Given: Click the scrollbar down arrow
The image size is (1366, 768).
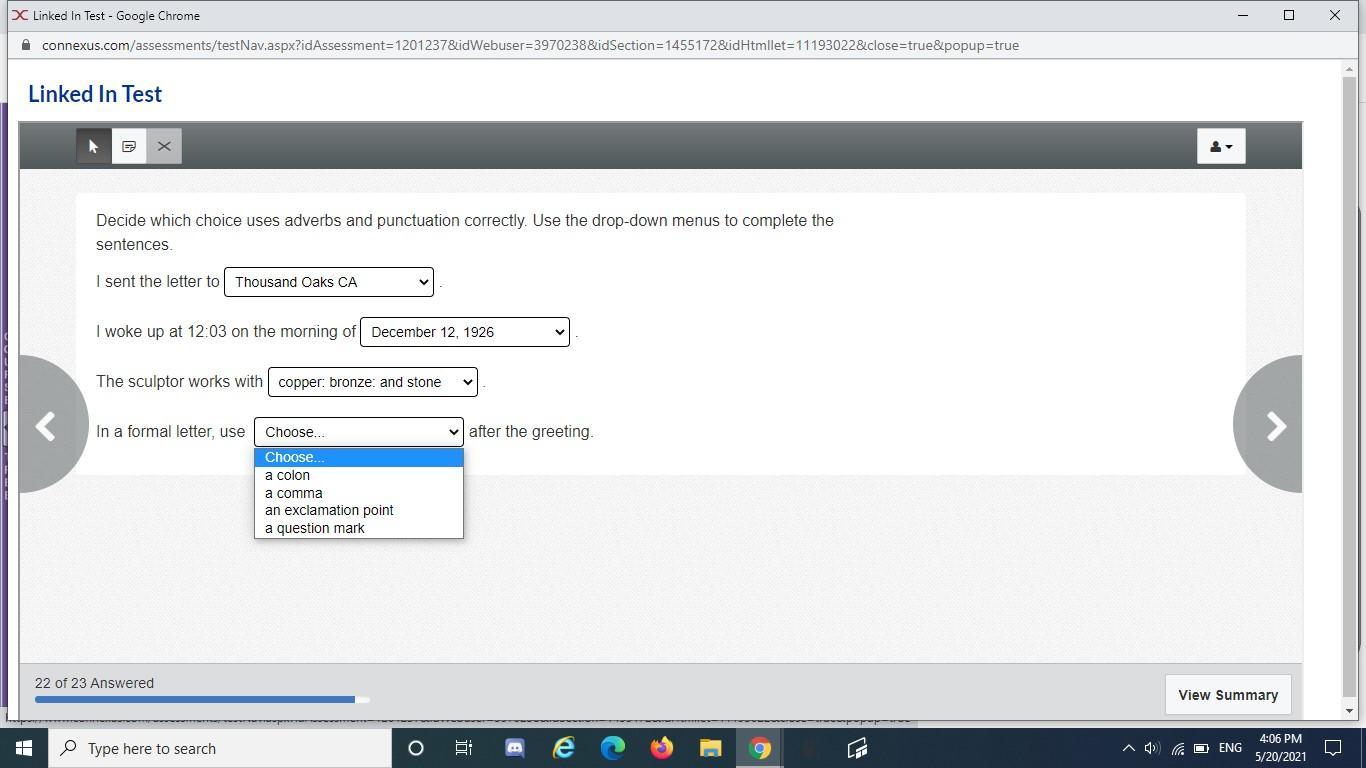Looking at the screenshot, I should coord(1349,711).
